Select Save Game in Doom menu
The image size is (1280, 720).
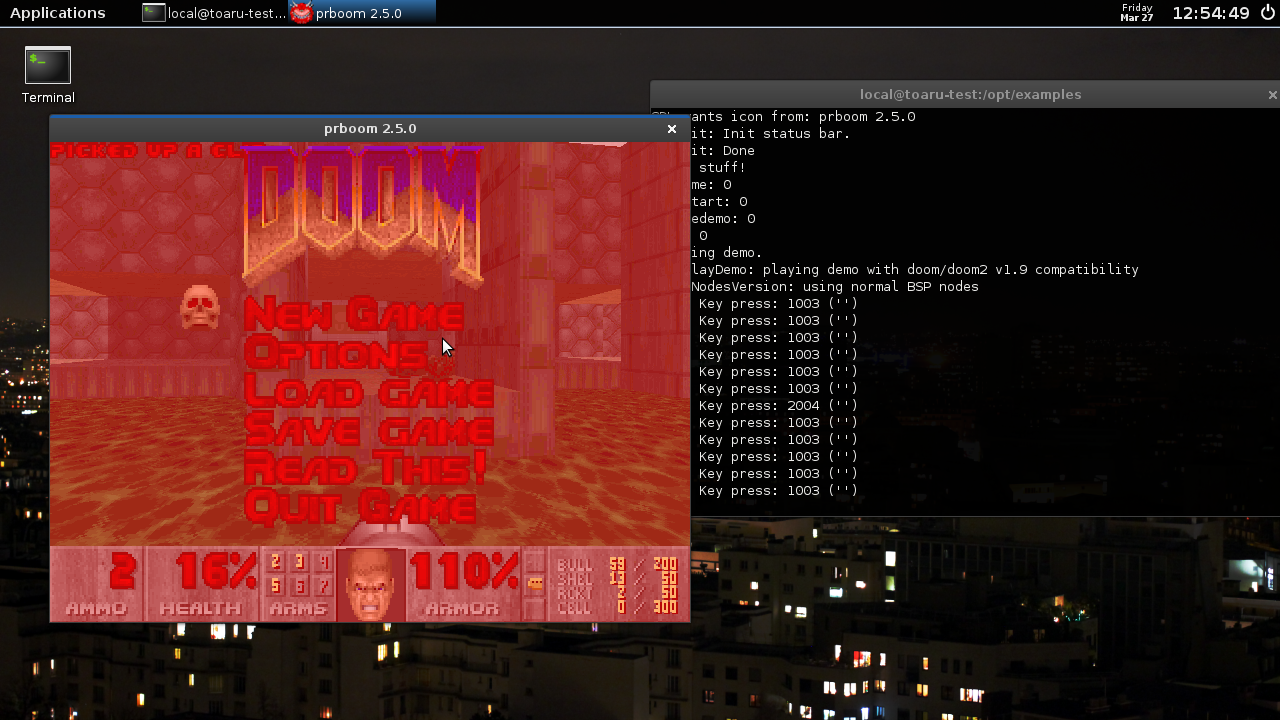pyautogui.click(x=368, y=429)
